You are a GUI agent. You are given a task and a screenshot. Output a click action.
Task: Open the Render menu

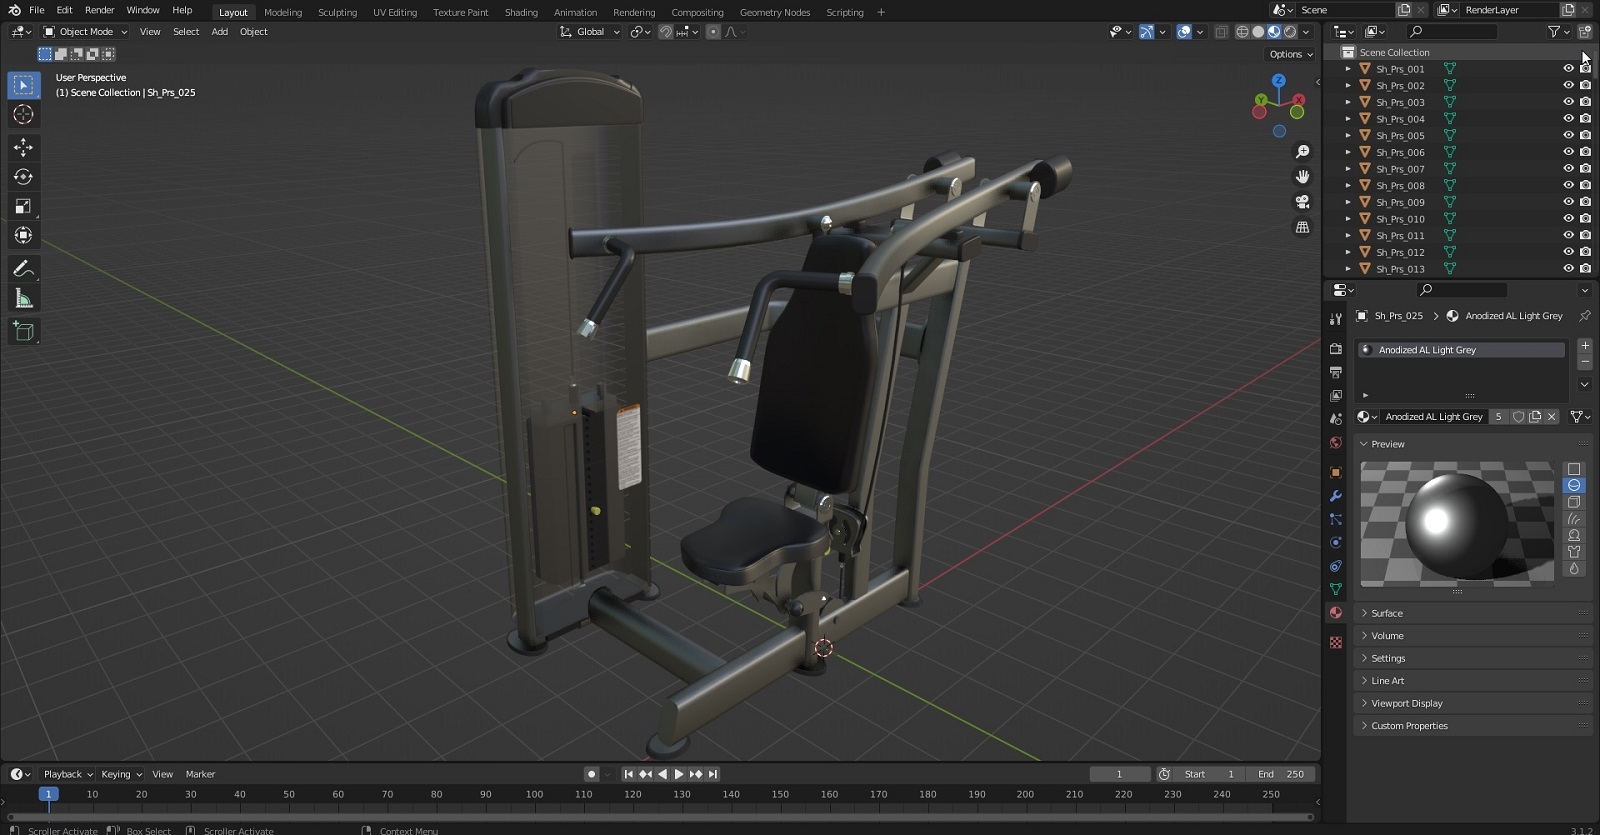click(x=99, y=10)
